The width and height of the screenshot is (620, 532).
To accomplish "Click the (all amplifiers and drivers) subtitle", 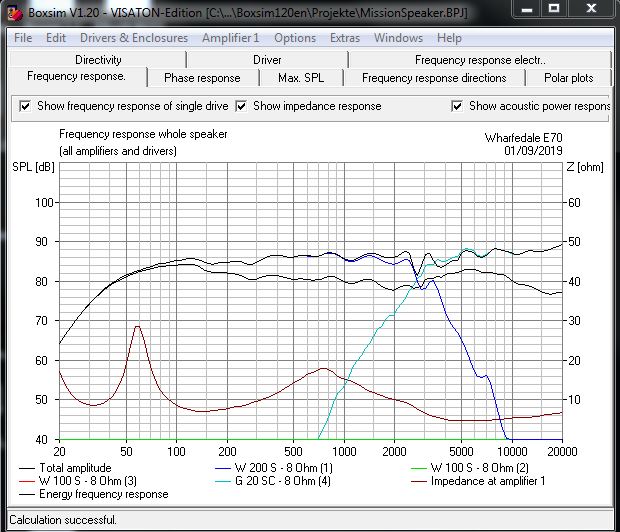I will (118, 151).
